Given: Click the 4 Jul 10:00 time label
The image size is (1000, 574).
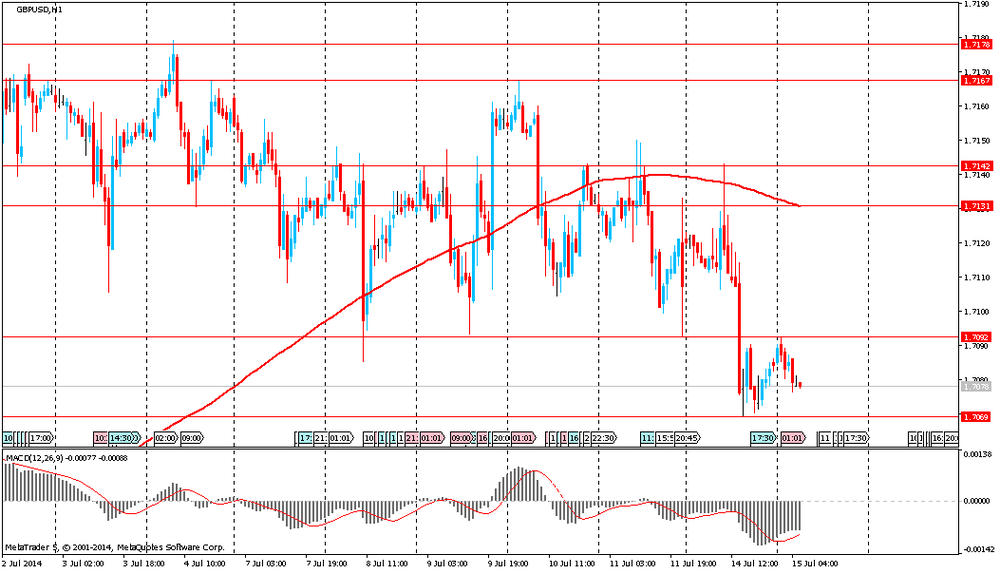Looking at the screenshot, I should [x=205, y=564].
